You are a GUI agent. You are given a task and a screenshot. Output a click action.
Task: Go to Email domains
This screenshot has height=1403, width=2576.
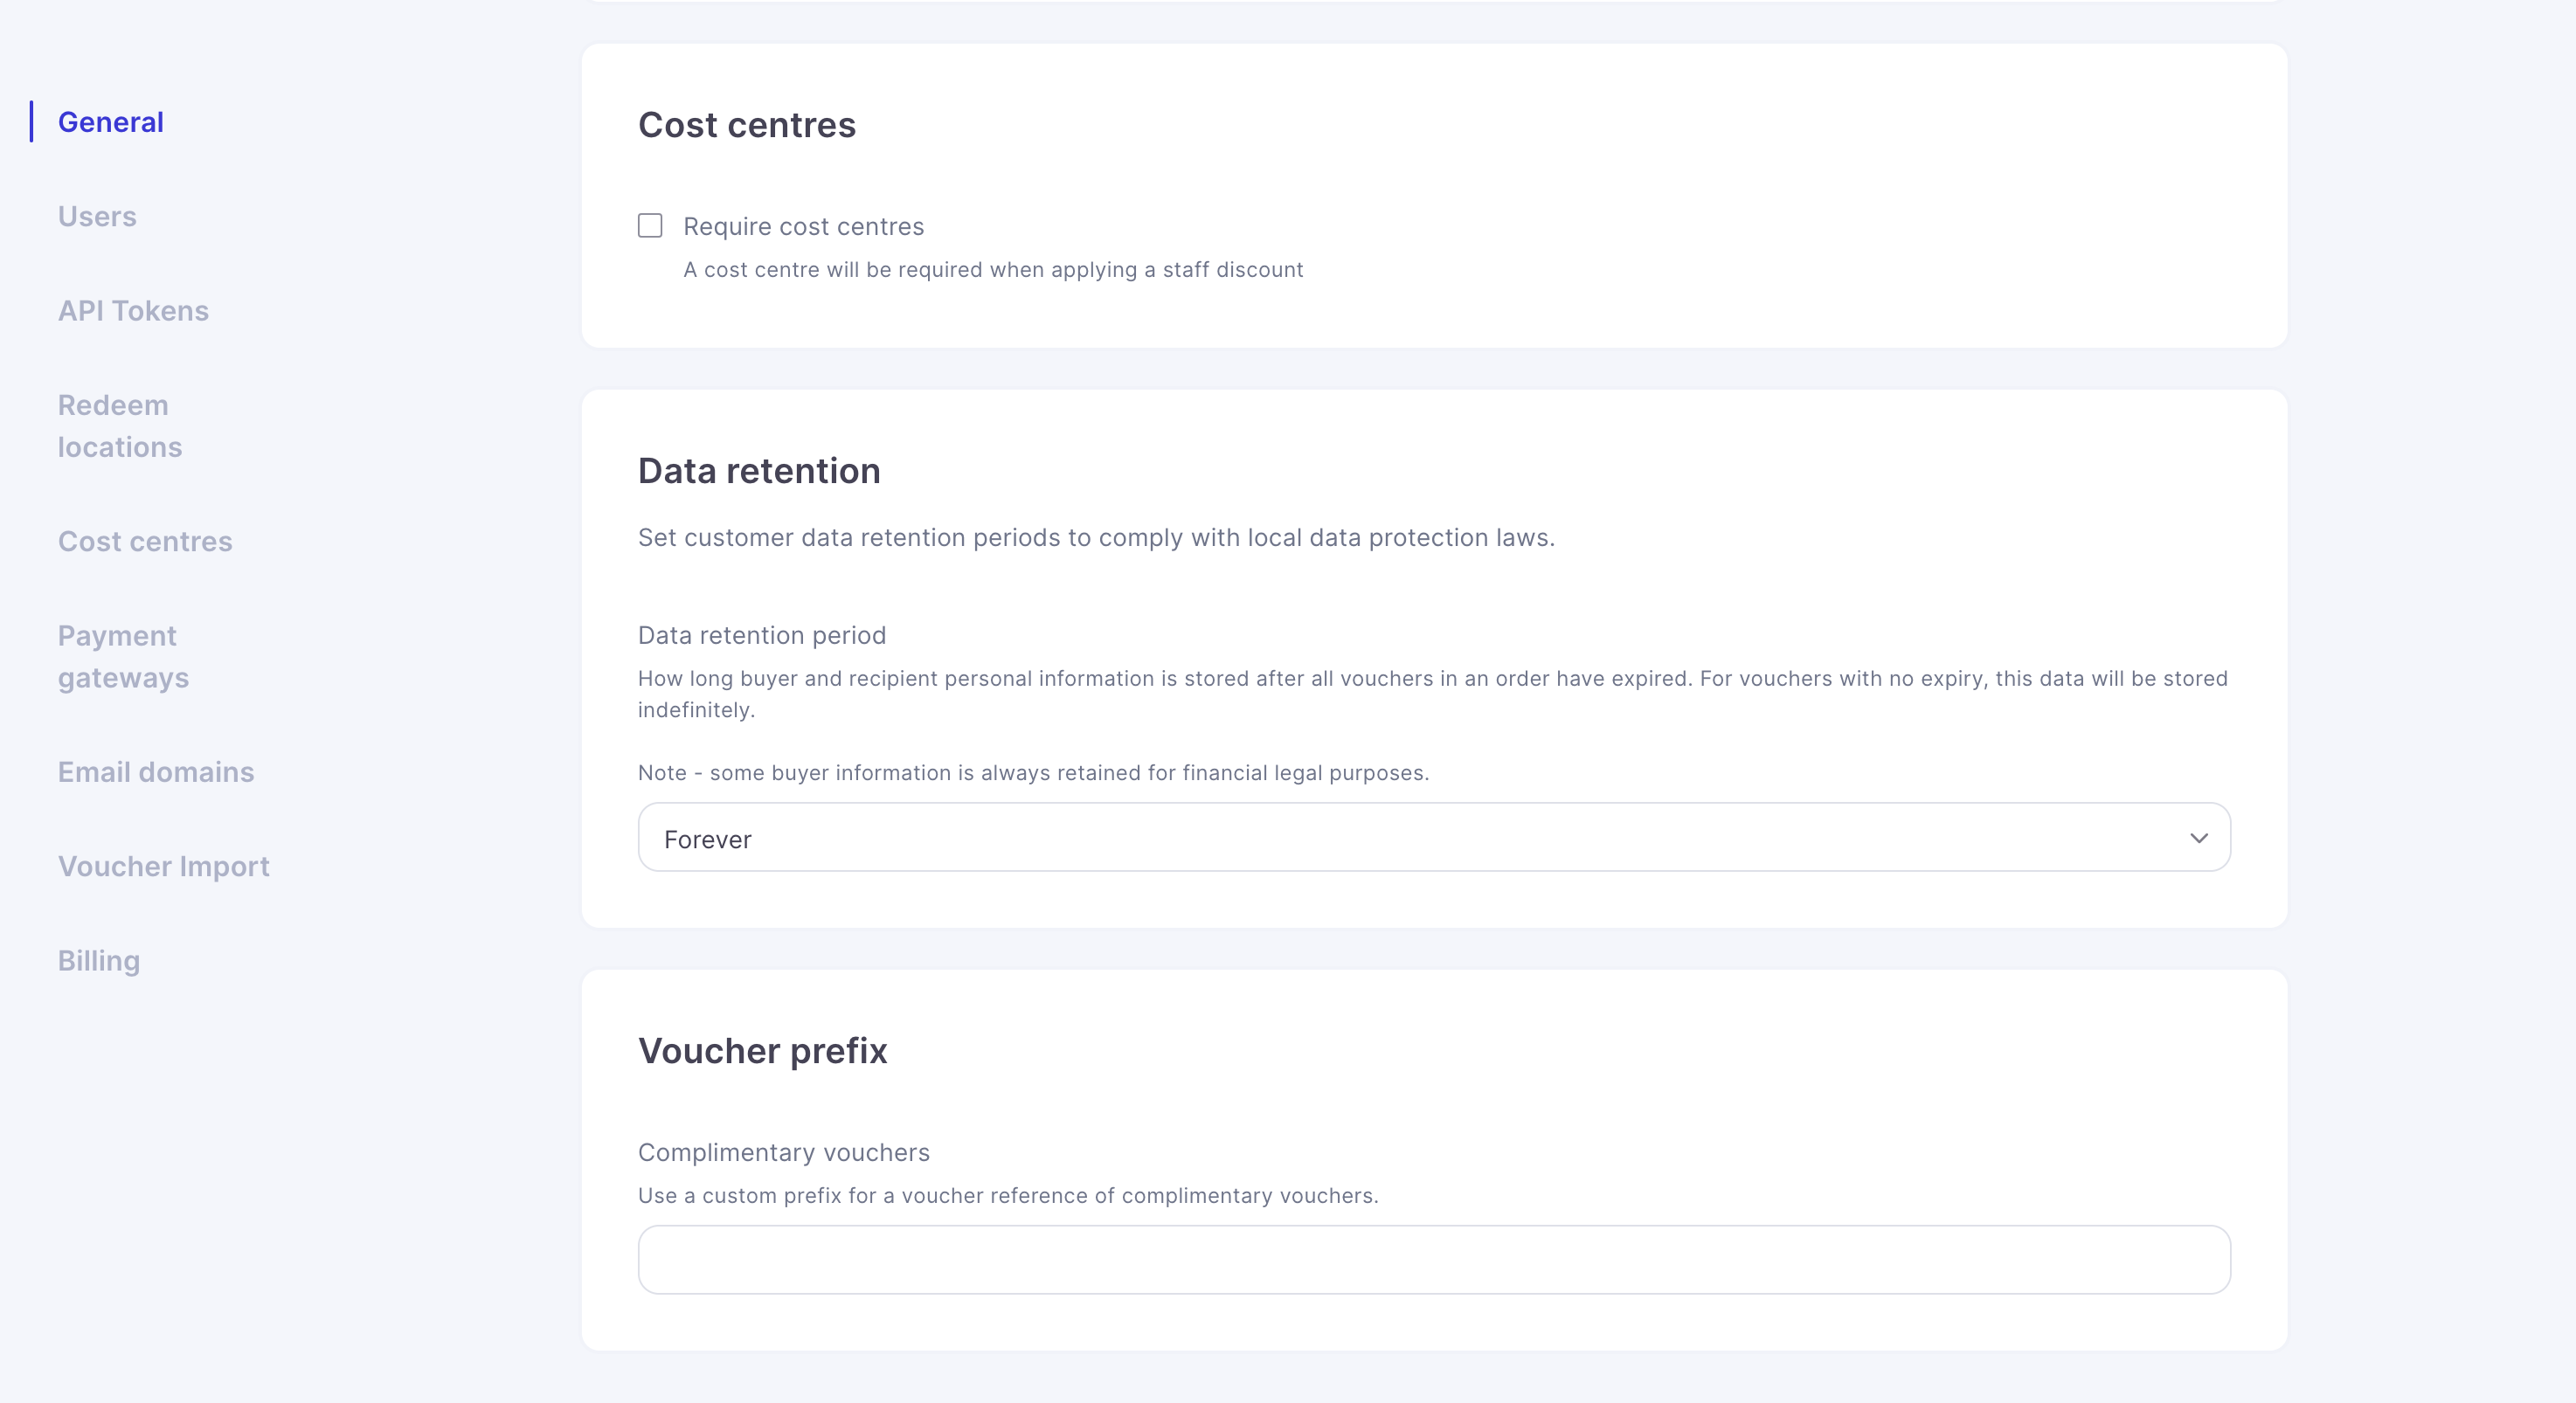(x=156, y=772)
